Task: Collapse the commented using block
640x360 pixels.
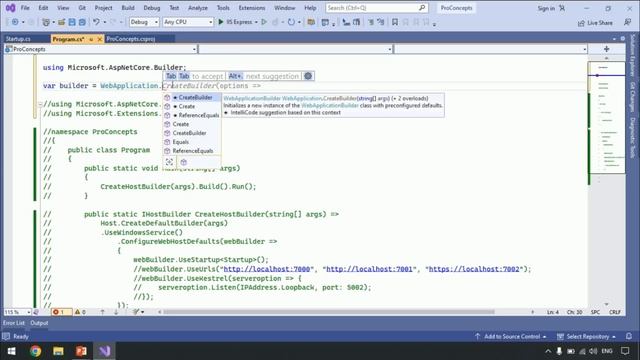Action: 40,104
